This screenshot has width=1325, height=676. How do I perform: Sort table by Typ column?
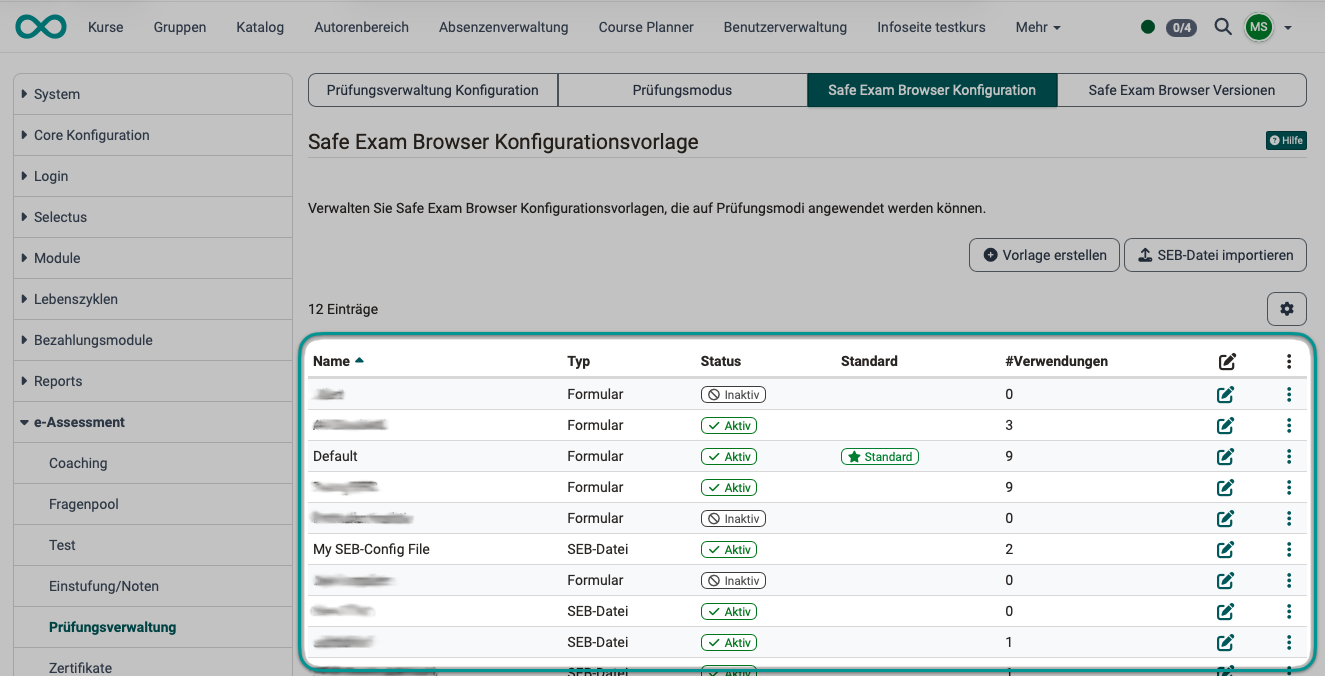click(579, 361)
